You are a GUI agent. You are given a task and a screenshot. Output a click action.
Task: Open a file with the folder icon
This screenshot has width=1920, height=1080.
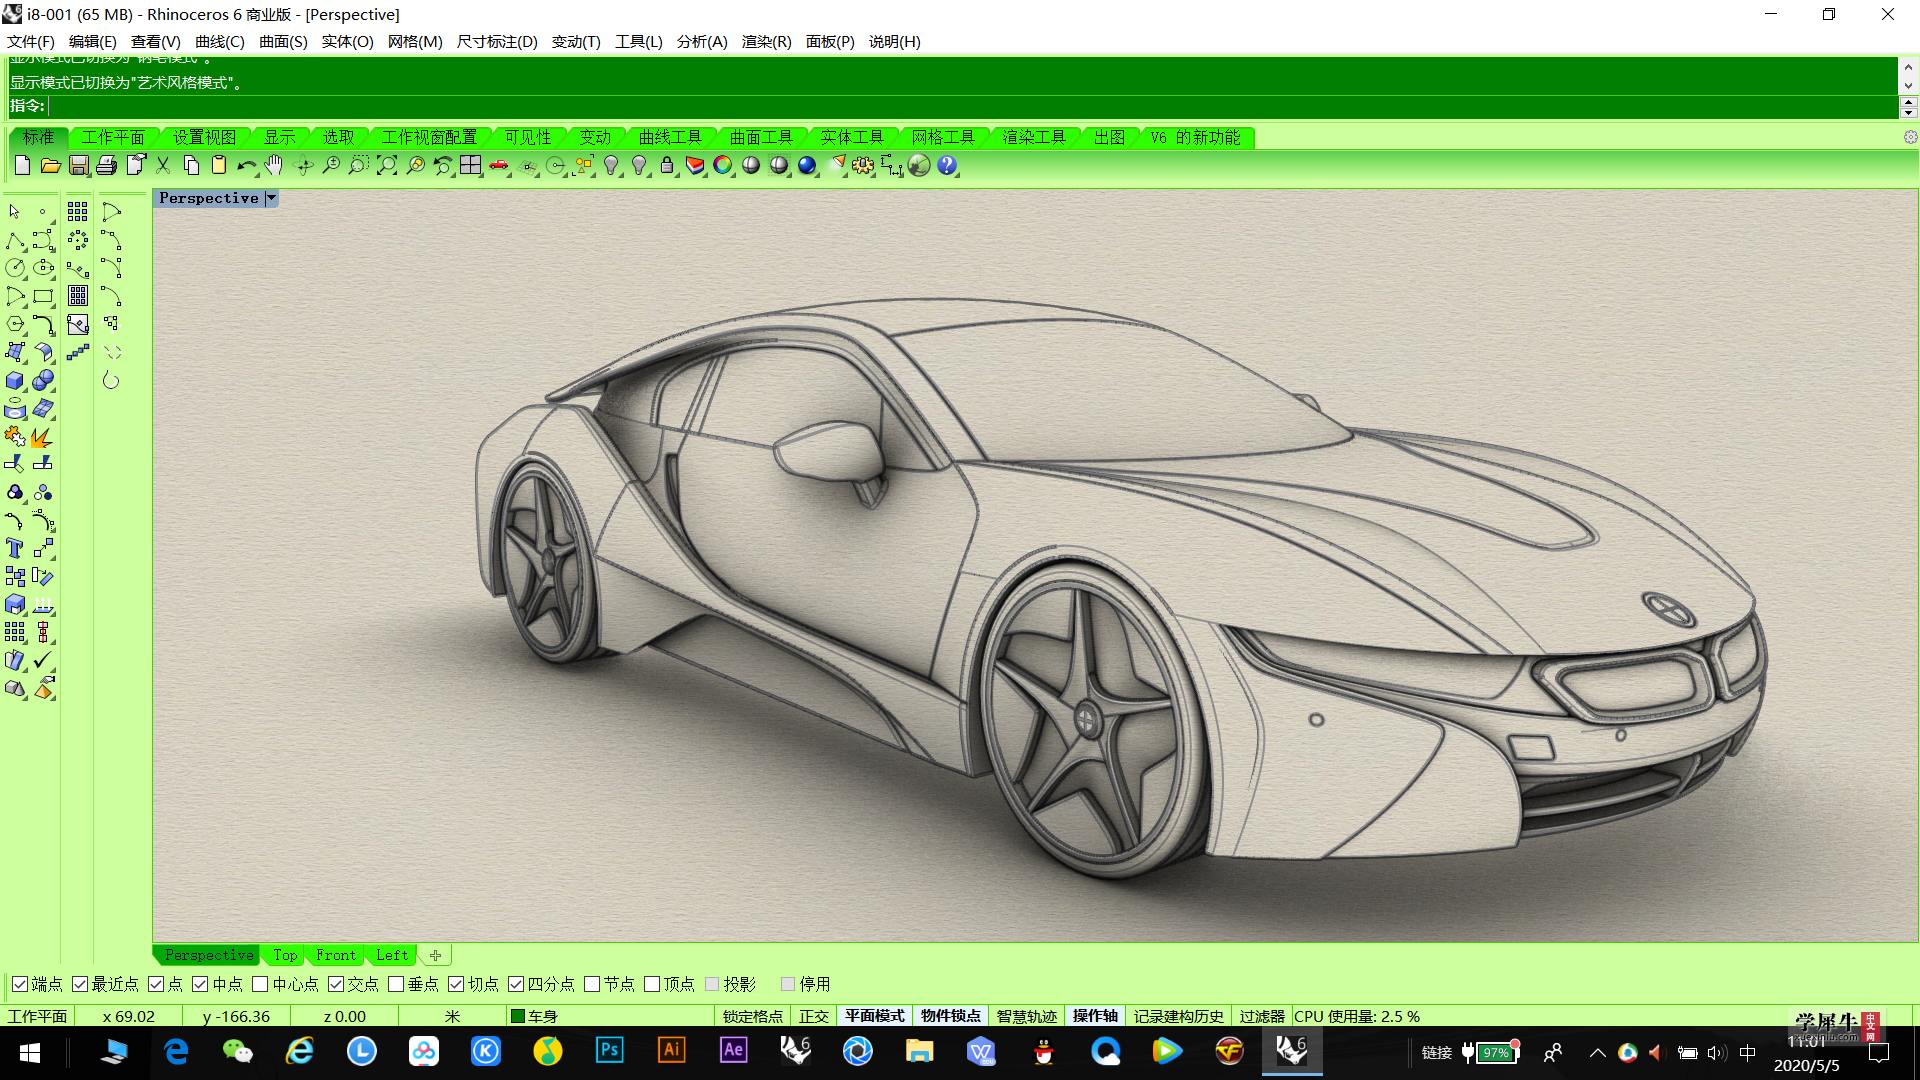50,165
